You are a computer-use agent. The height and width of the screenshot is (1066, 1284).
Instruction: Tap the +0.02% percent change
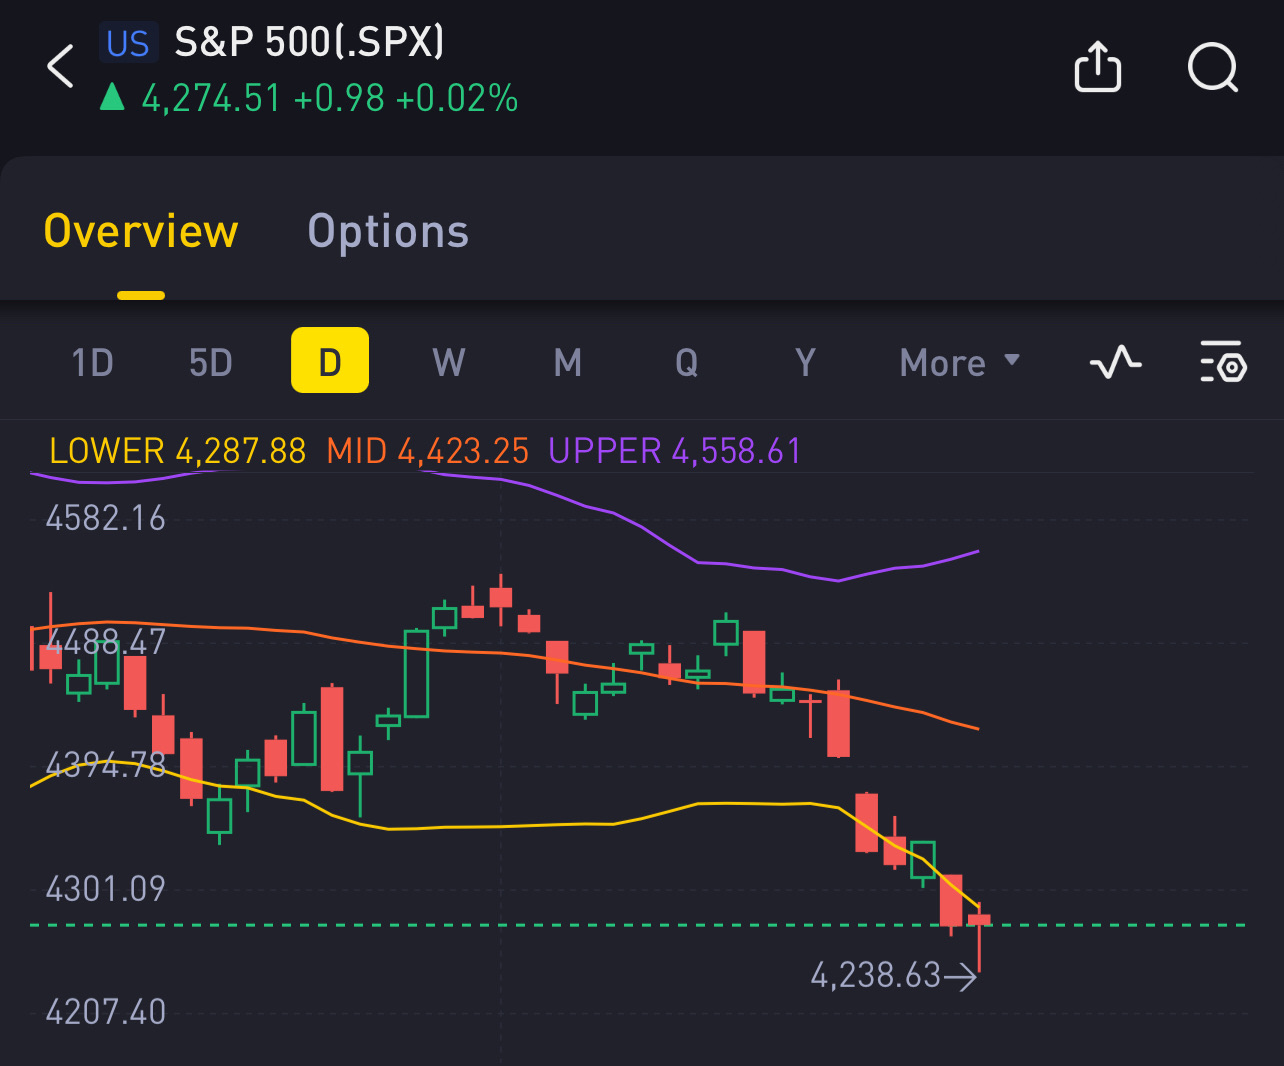point(457,98)
